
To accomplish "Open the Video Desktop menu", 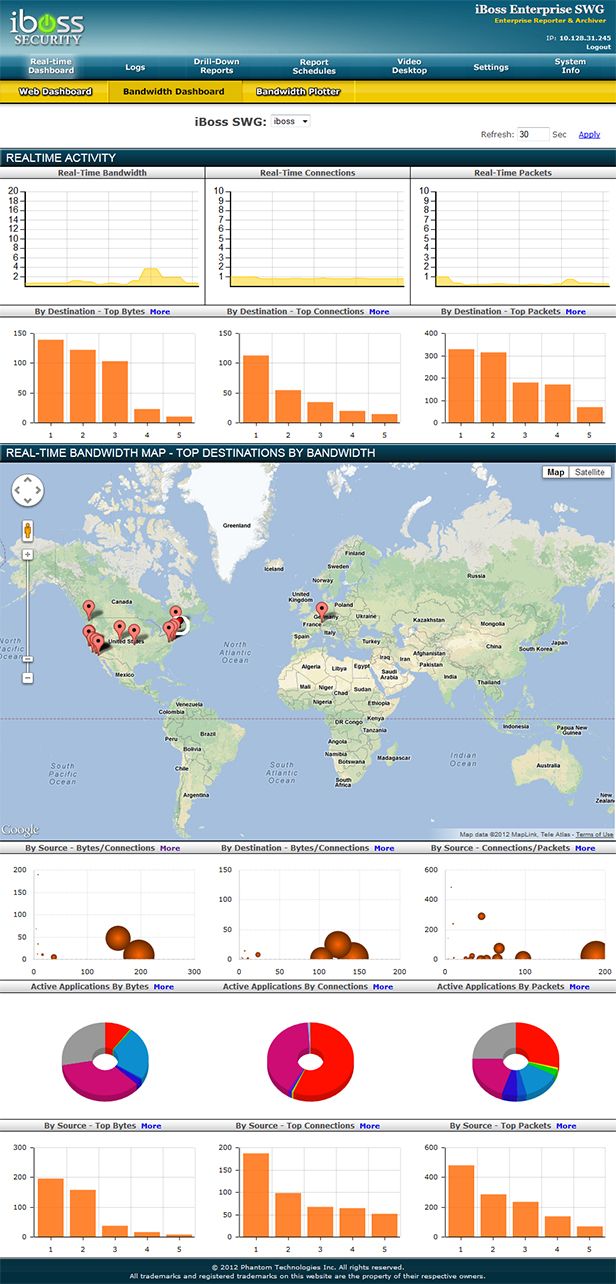I will click(x=409, y=67).
